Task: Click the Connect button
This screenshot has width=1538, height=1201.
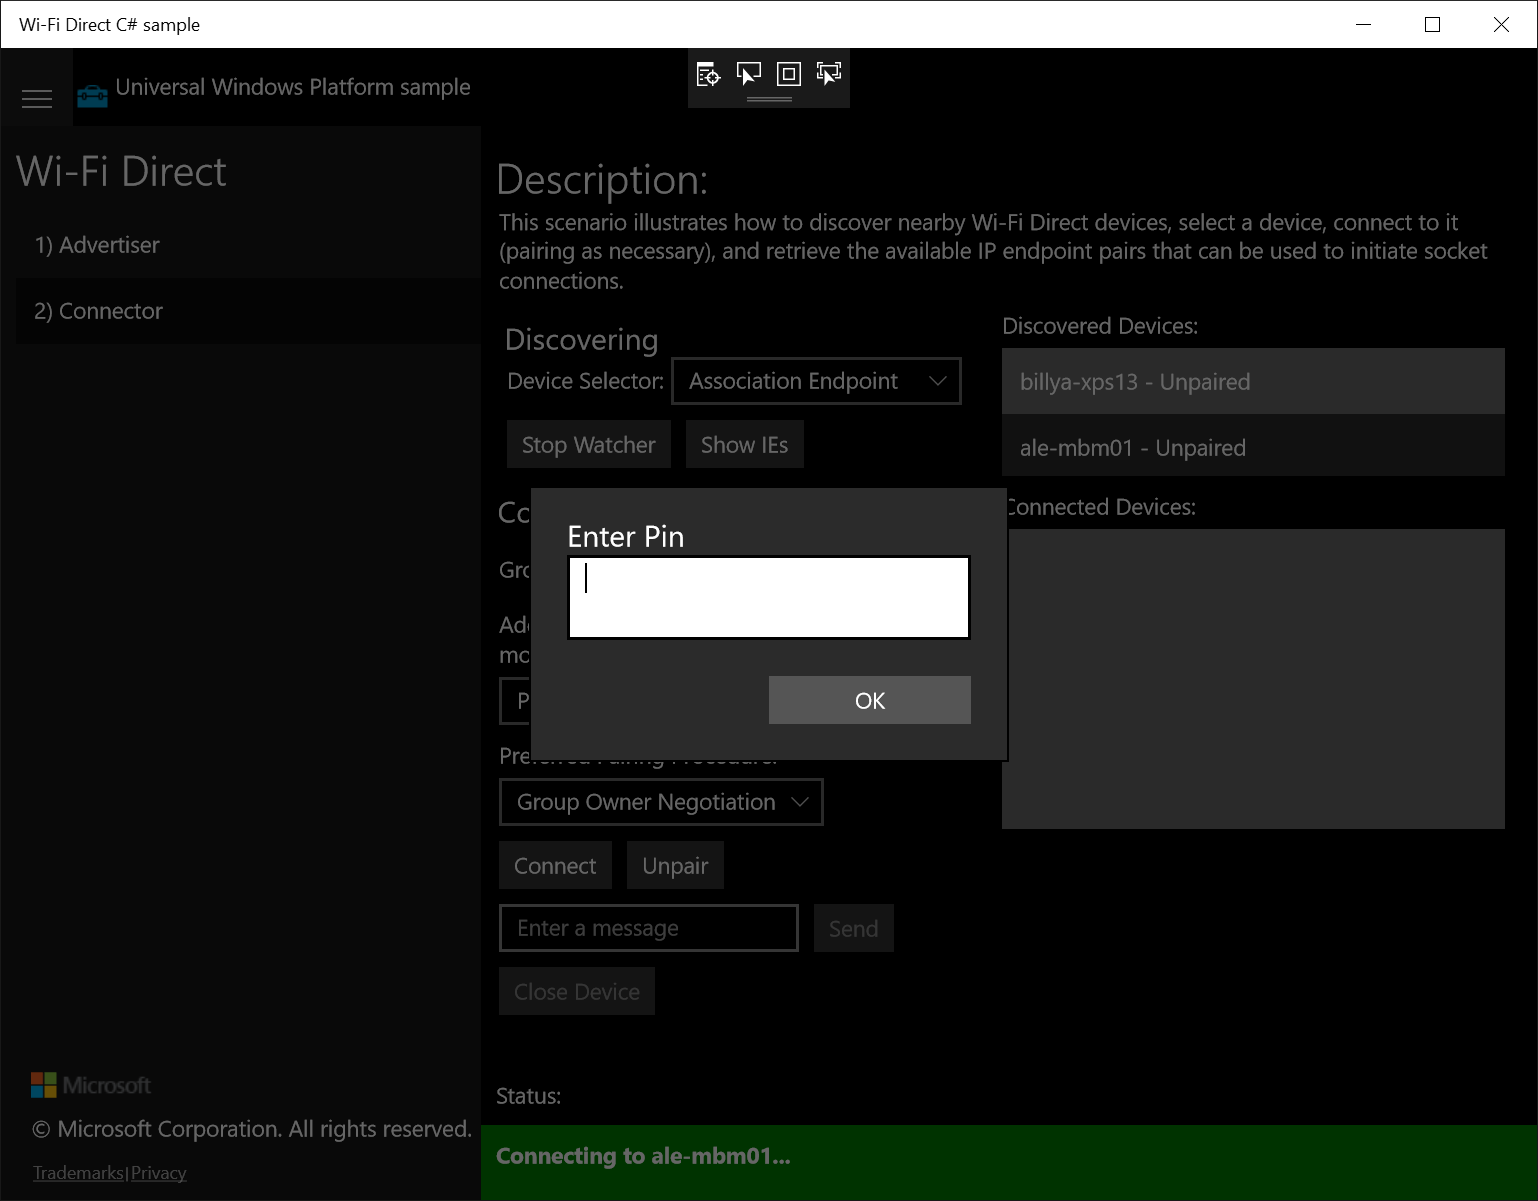Action: pos(555,866)
